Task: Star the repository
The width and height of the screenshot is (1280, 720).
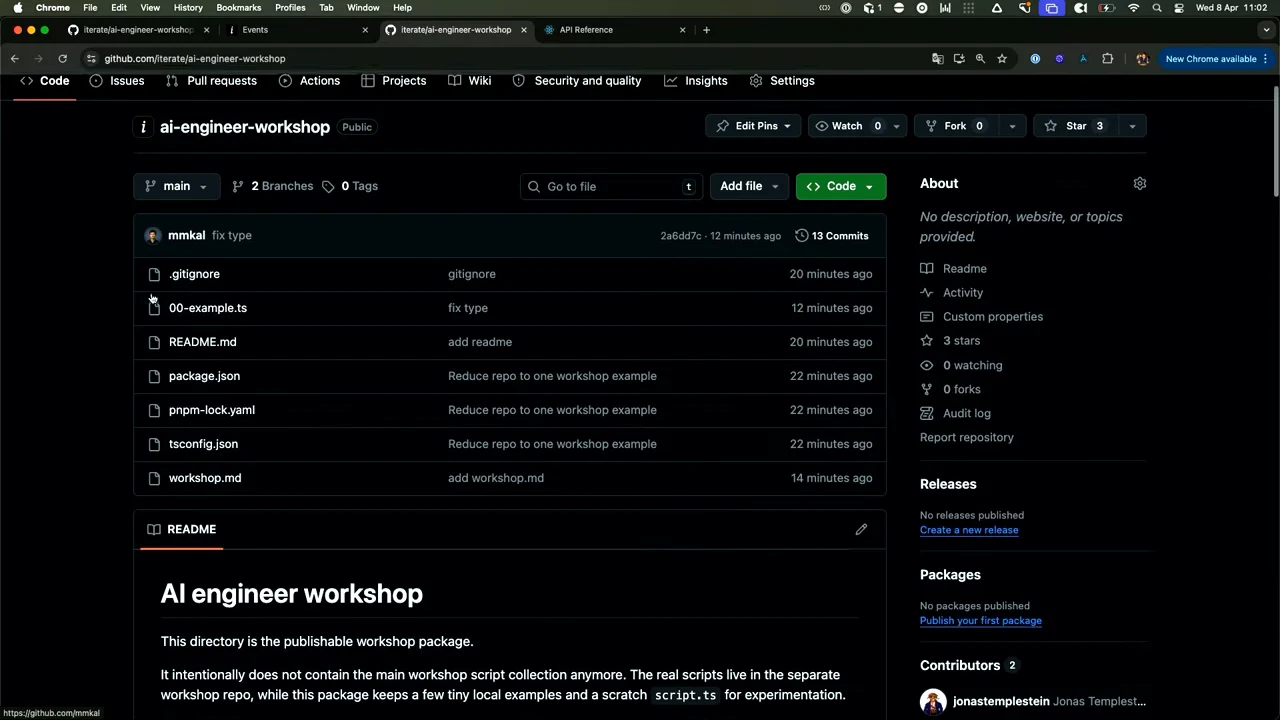Action: pos(1076,126)
